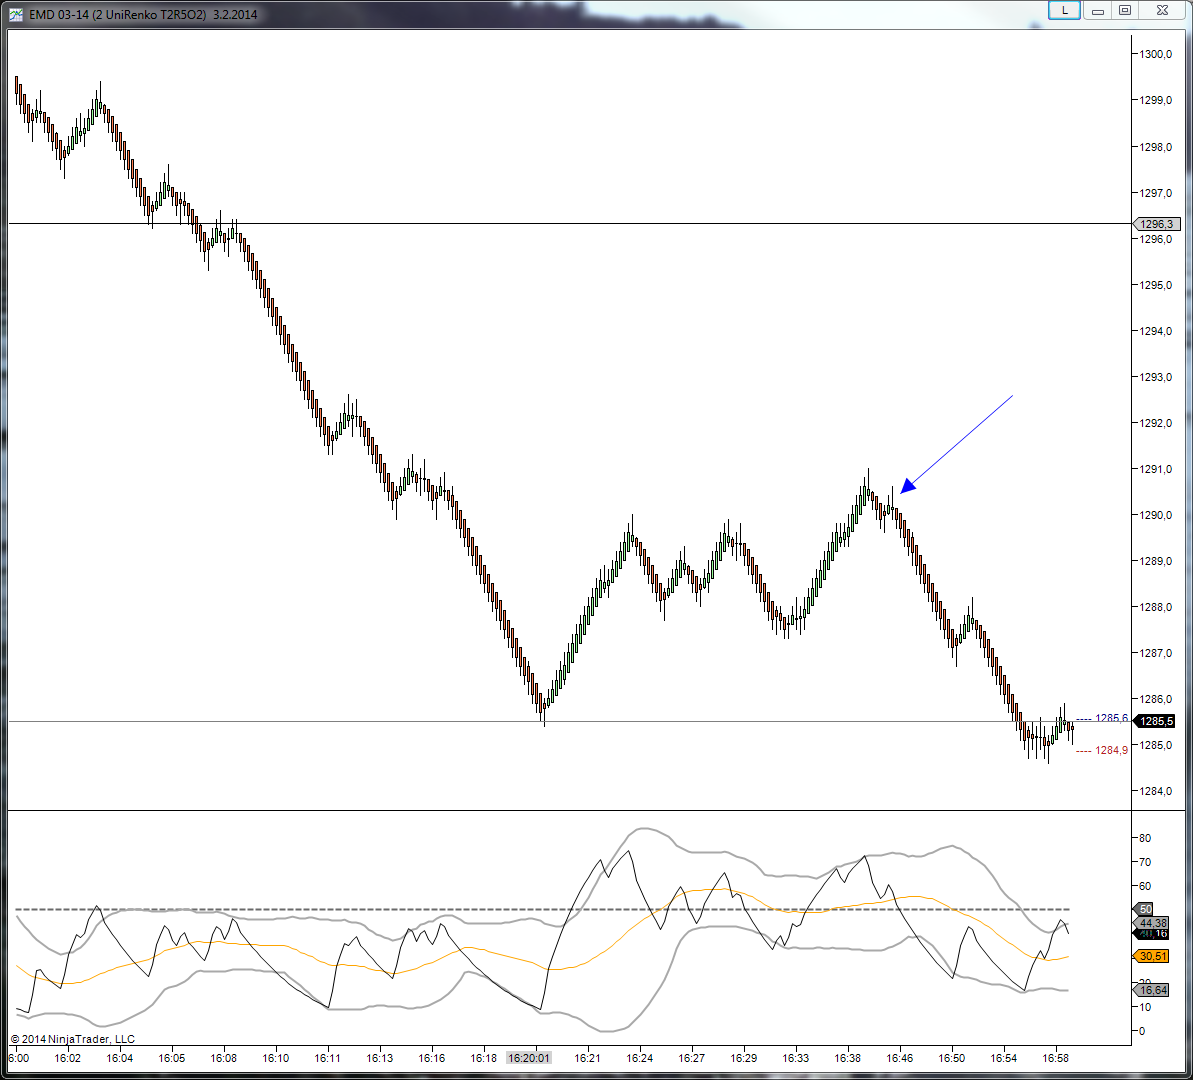The height and width of the screenshot is (1080, 1193).
Task: Click the orange 30,51 indicator value marker
Action: 1152,956
